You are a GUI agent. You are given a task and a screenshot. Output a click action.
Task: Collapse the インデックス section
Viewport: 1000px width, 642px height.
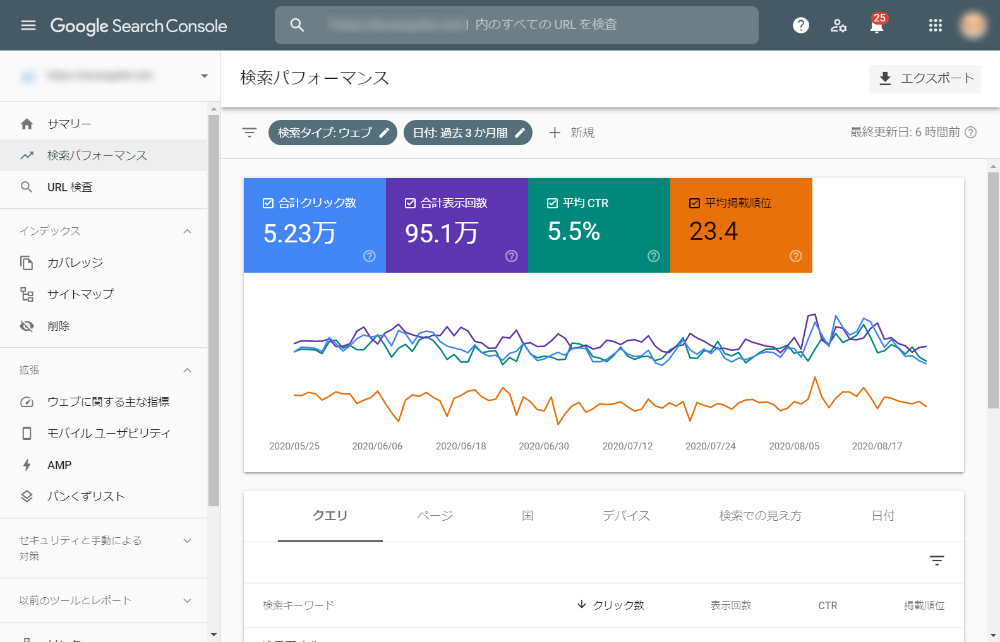click(187, 231)
